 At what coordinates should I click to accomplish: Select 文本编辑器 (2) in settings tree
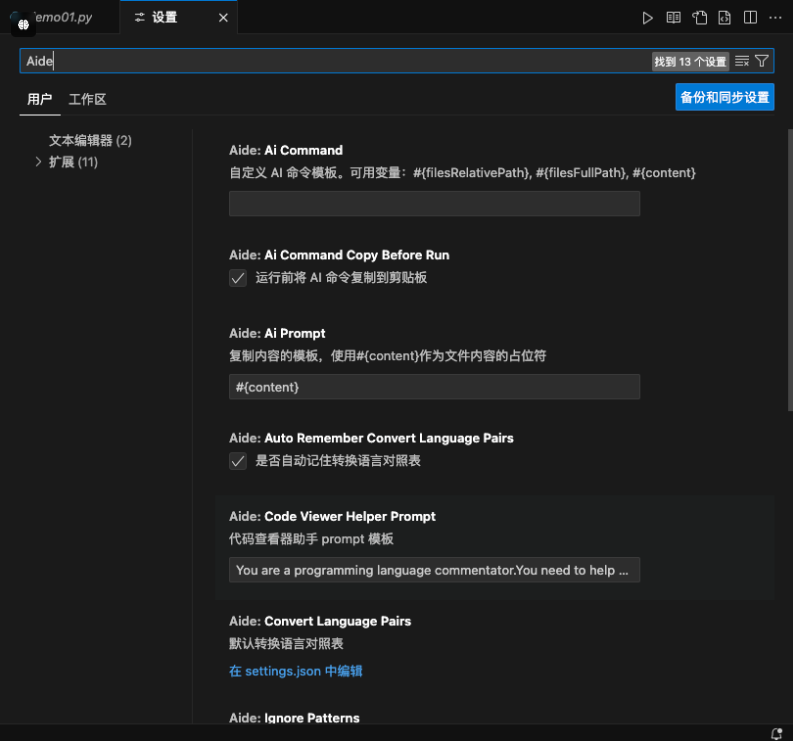click(90, 140)
